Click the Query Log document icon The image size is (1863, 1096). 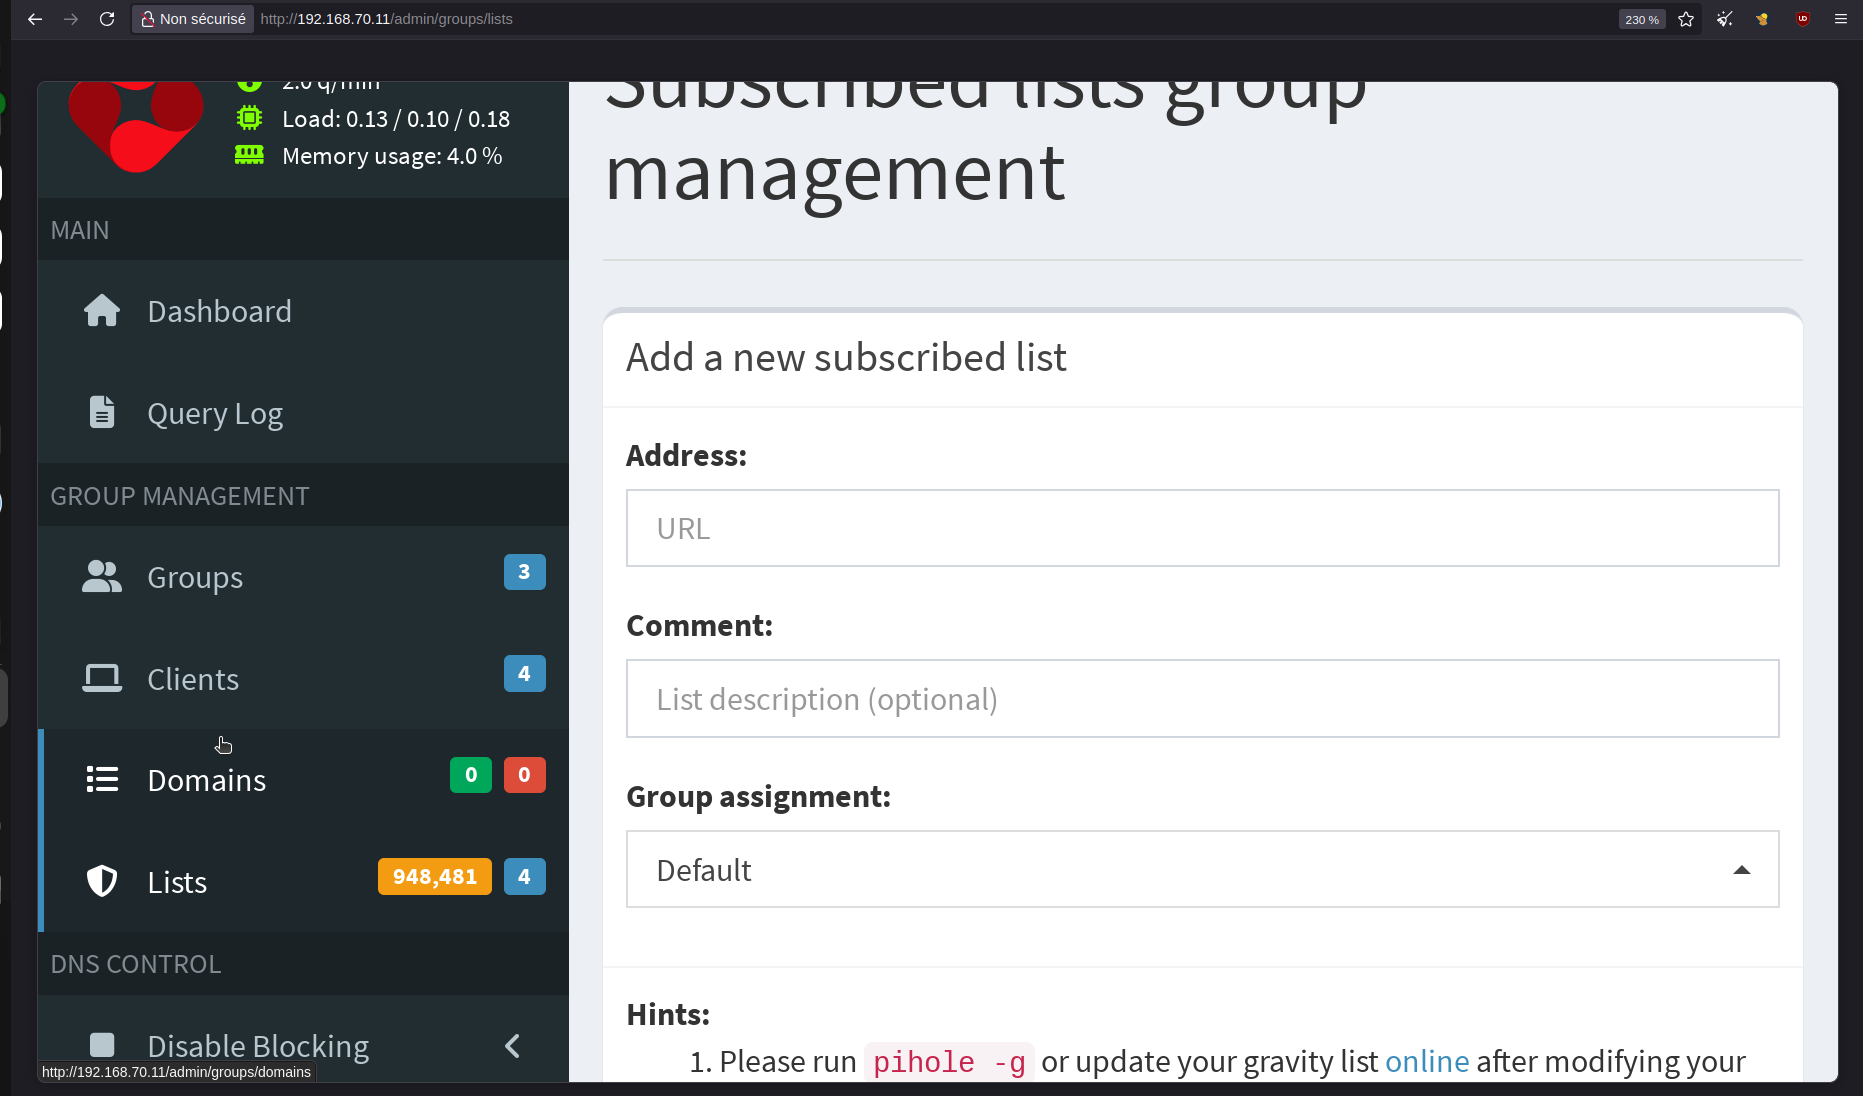pyautogui.click(x=102, y=412)
